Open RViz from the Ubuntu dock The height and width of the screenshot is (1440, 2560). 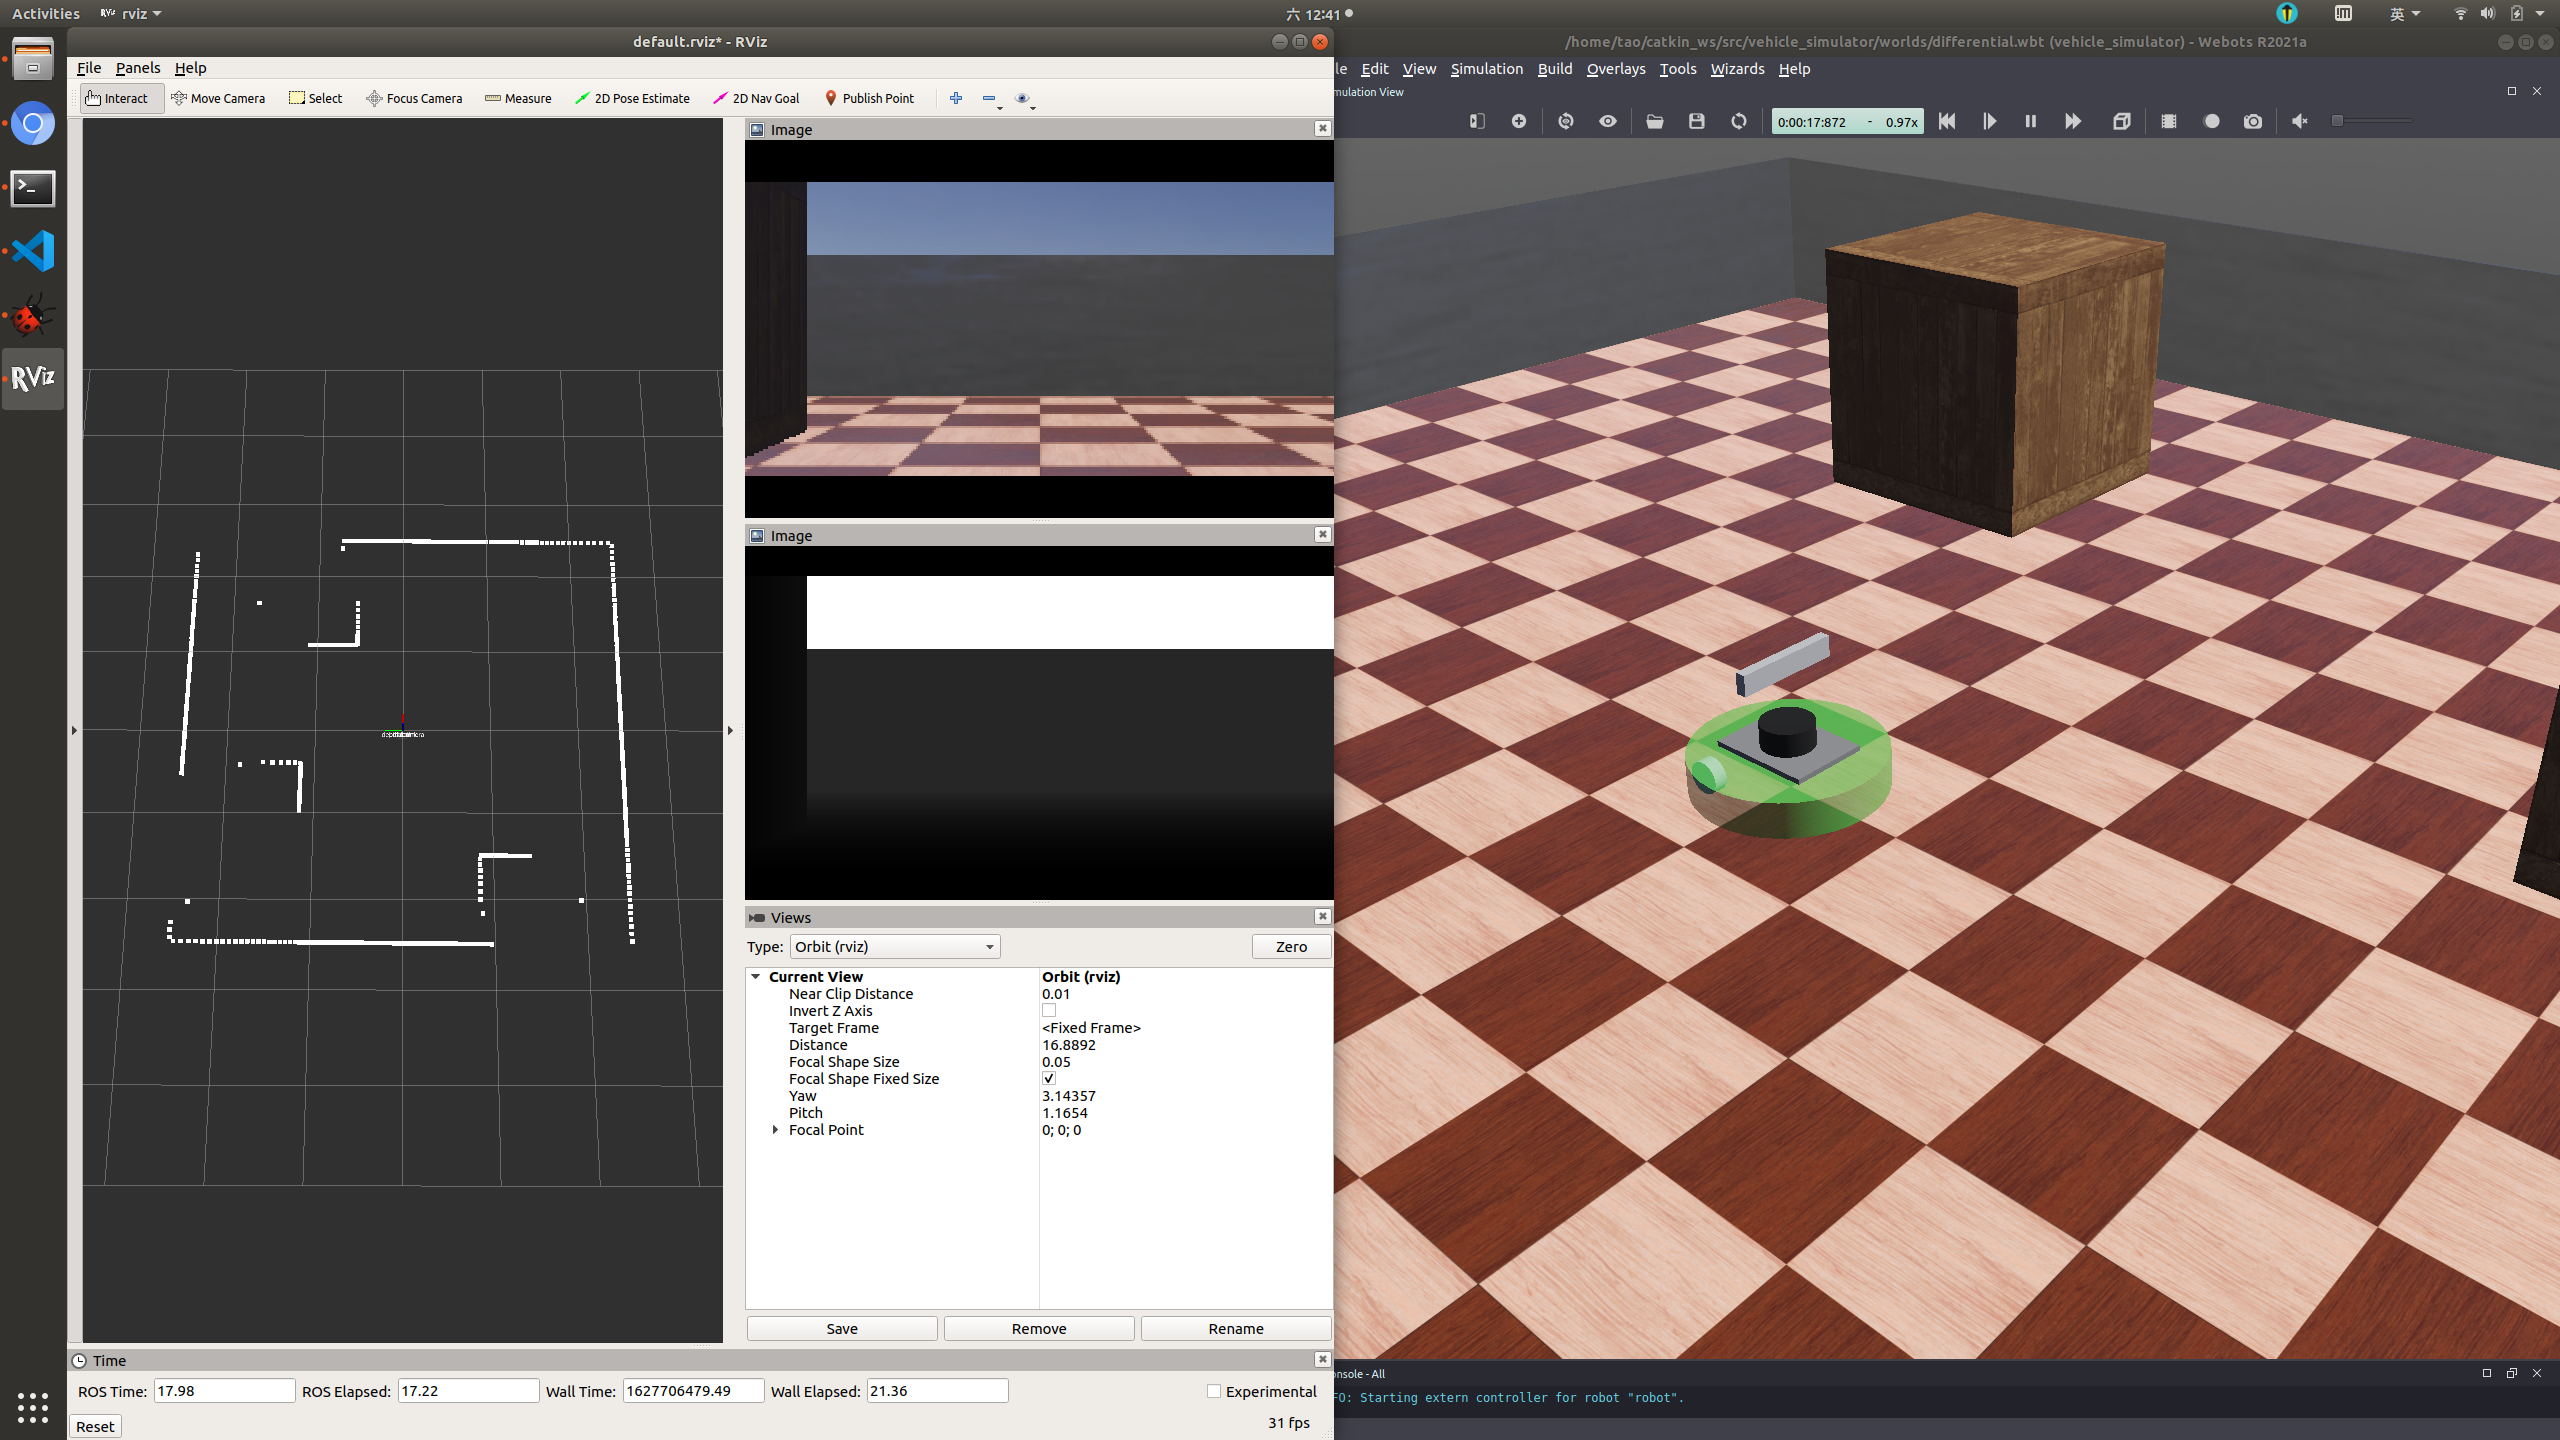point(33,378)
